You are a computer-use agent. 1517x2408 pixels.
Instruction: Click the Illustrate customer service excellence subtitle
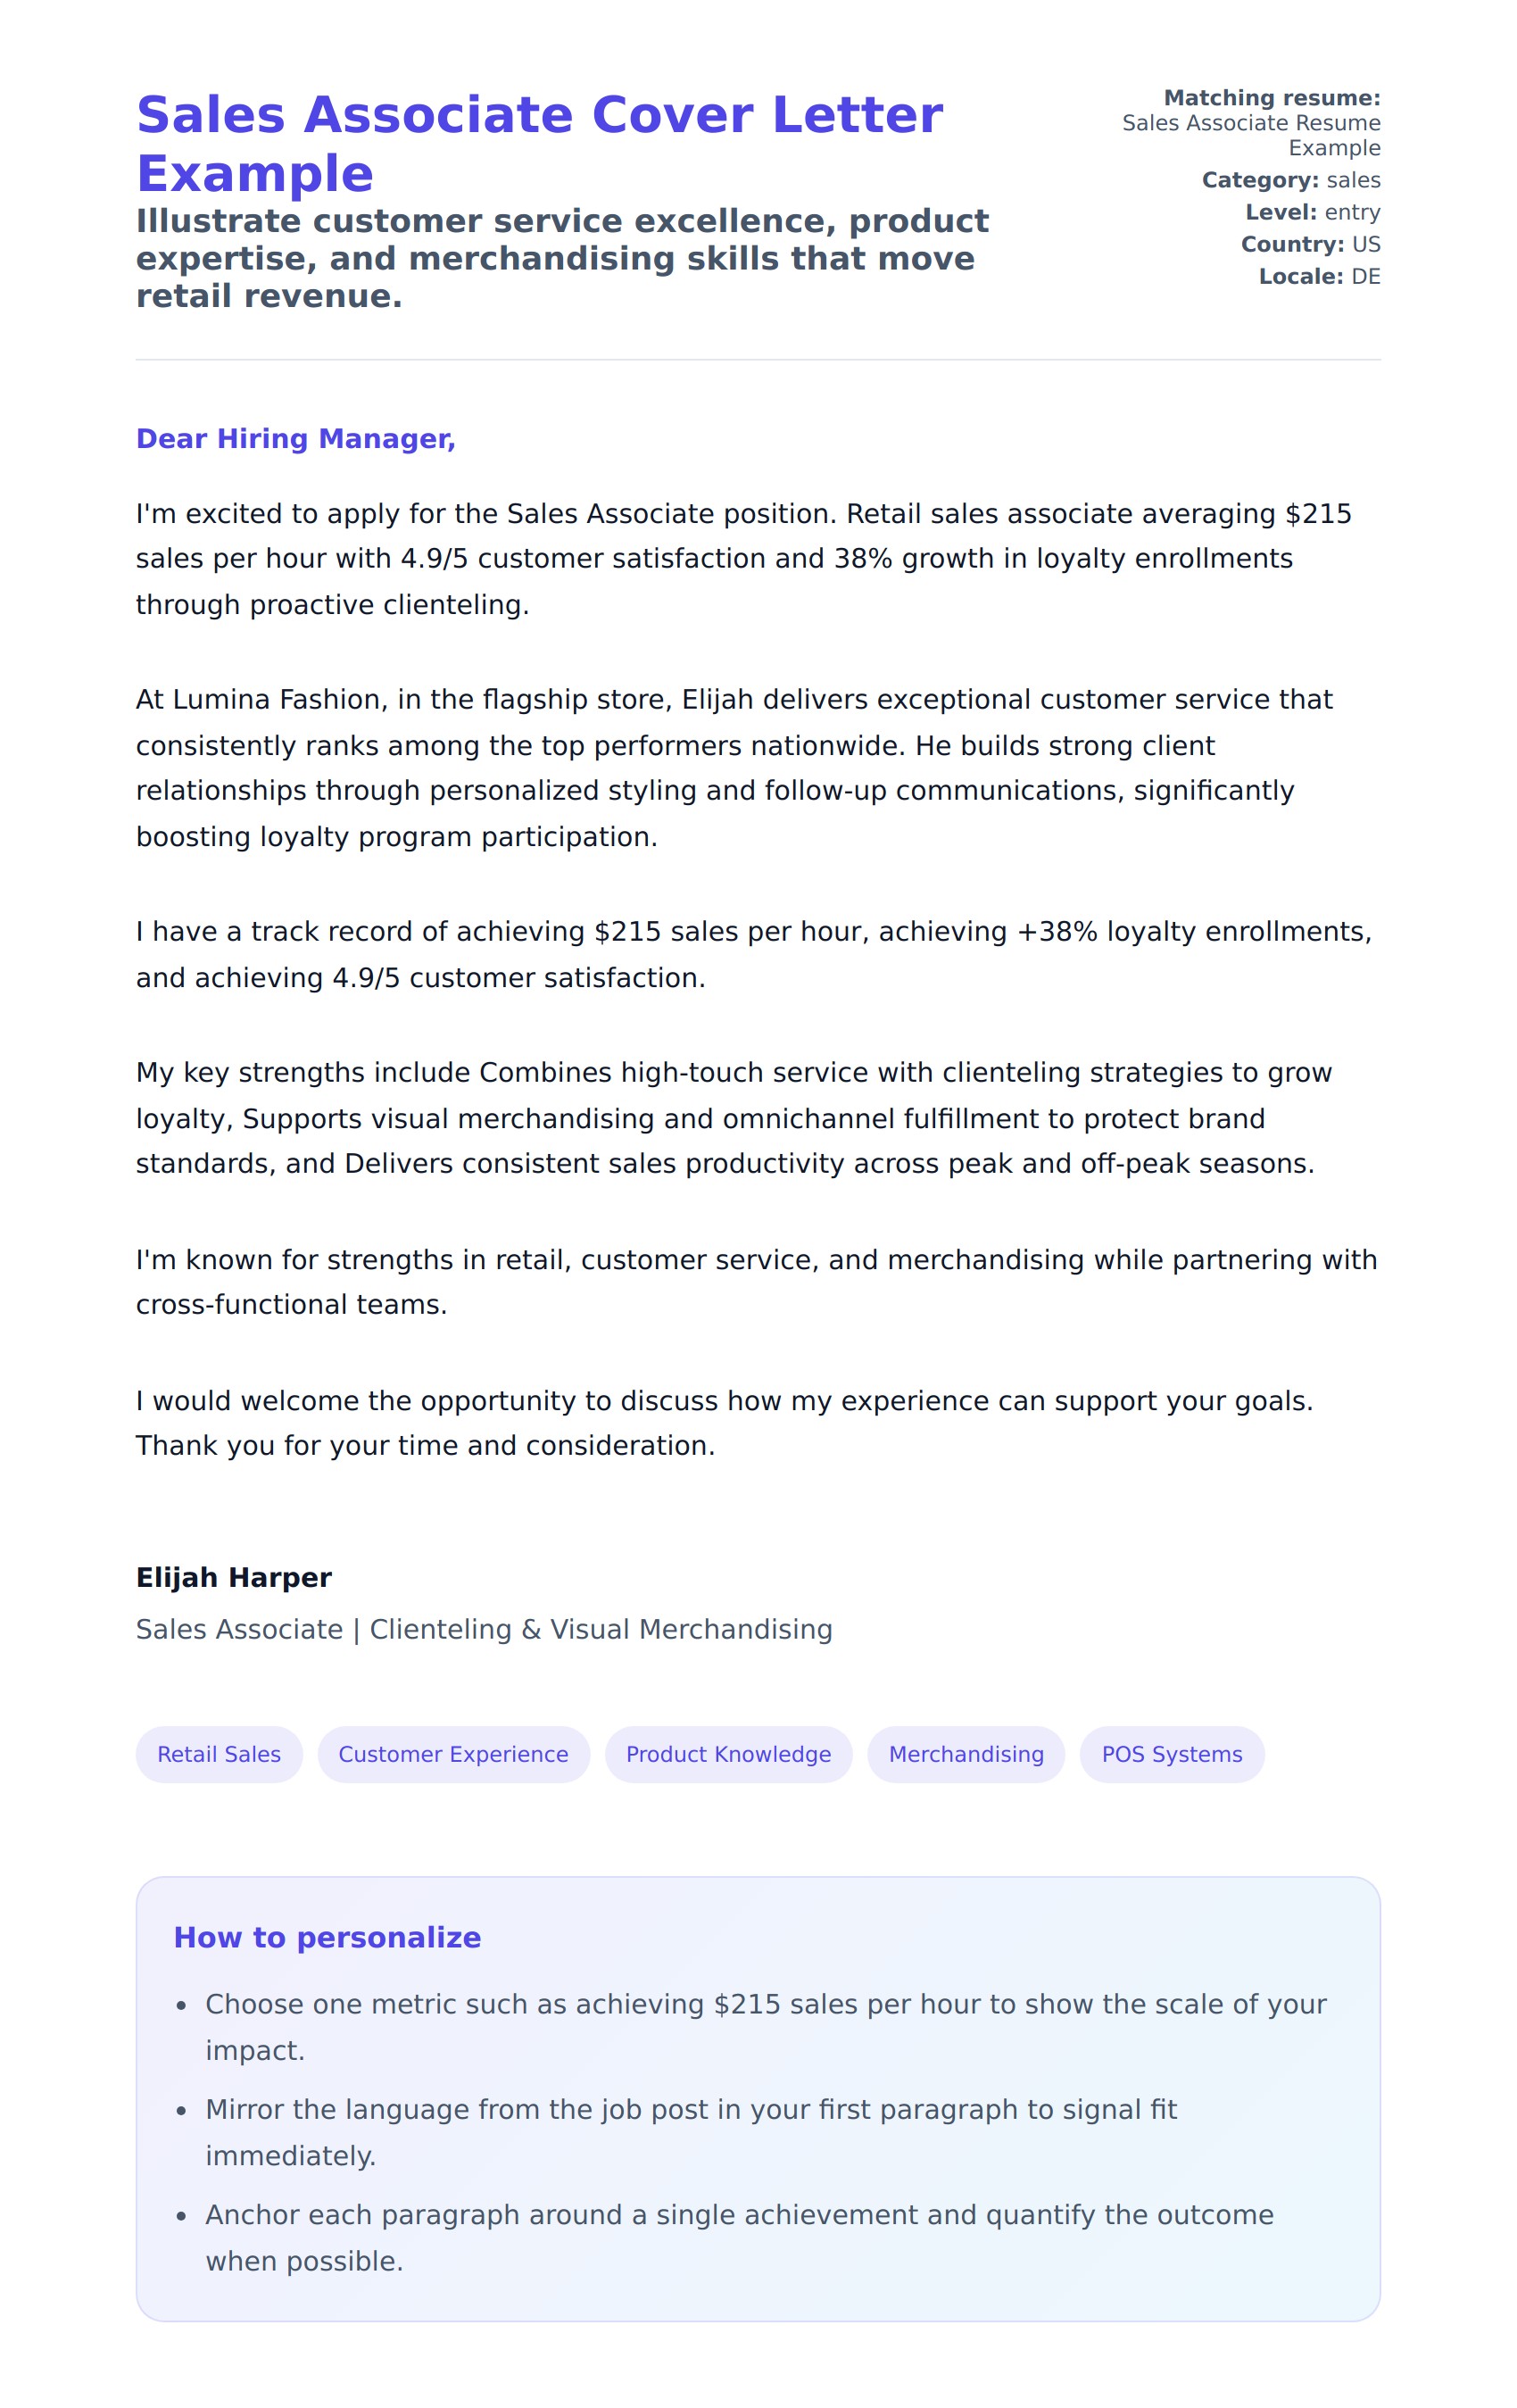pos(562,258)
